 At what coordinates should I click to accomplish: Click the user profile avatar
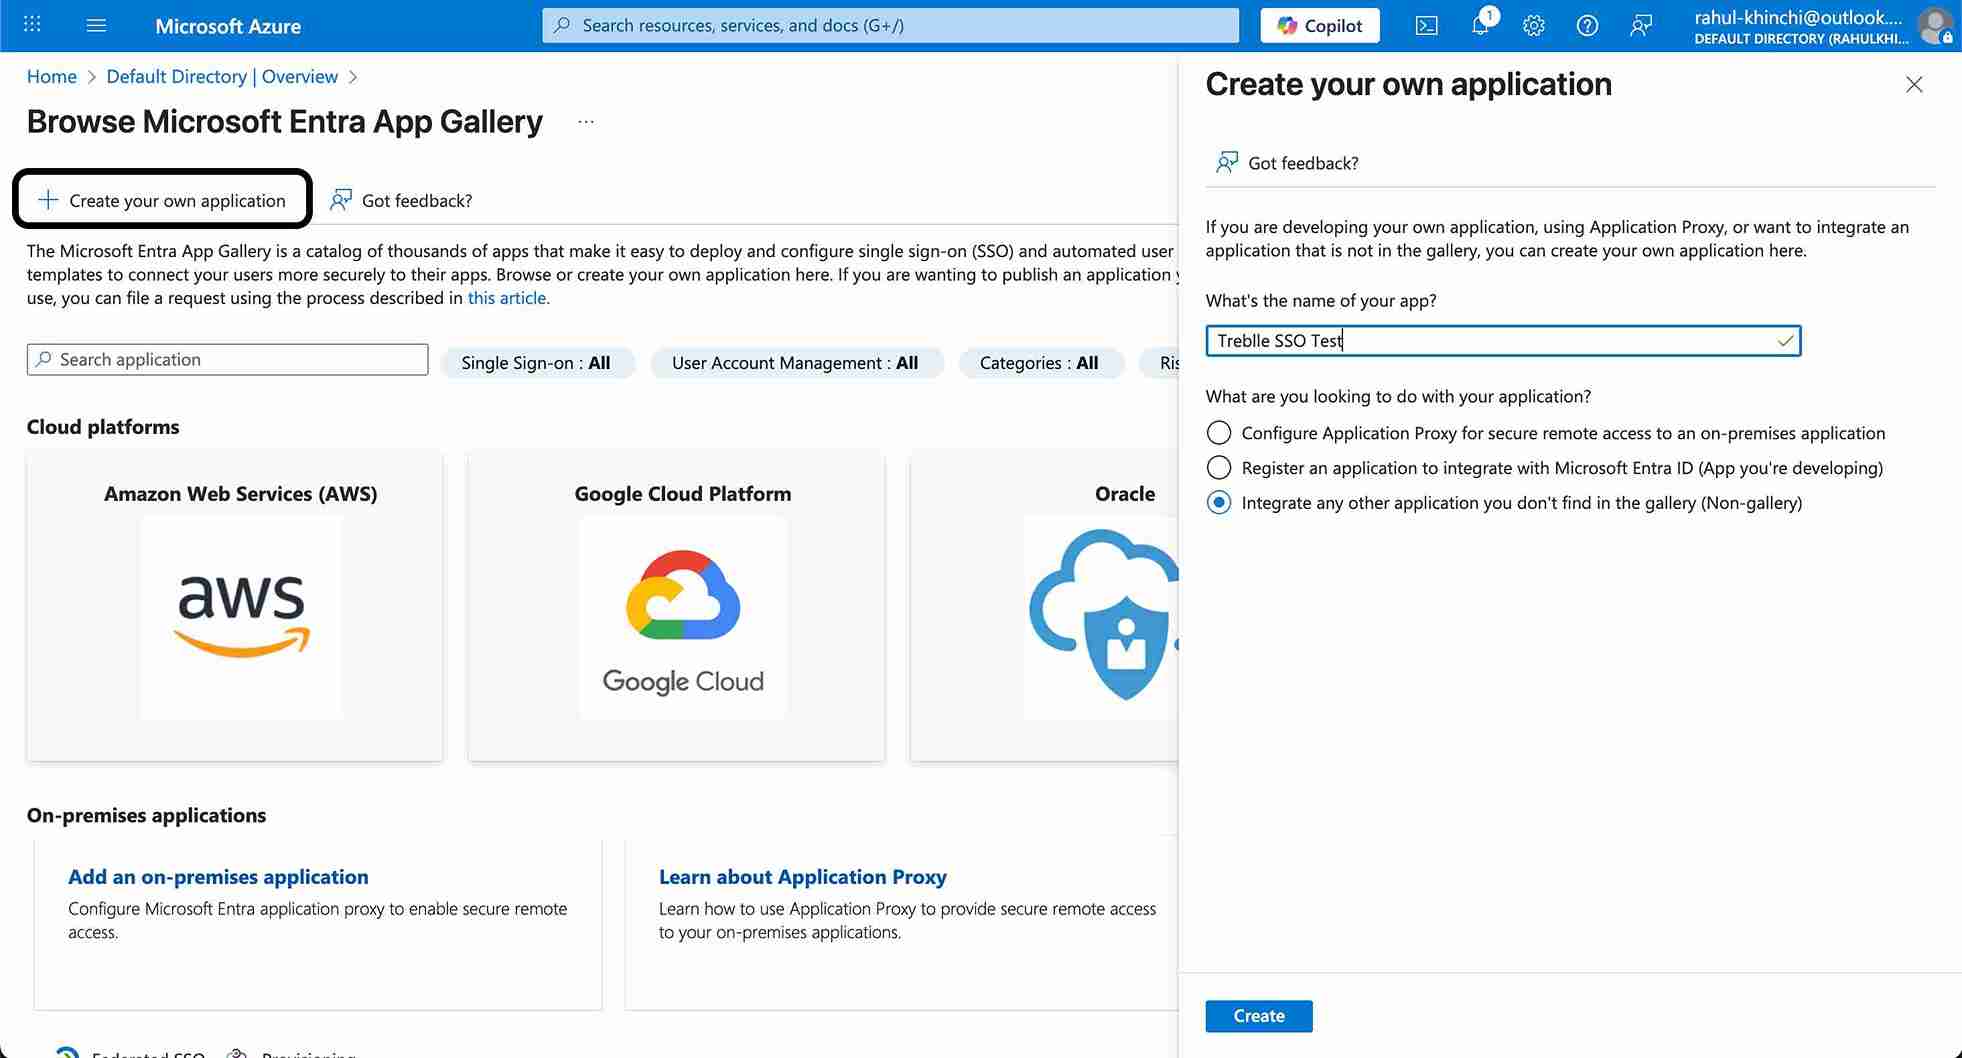point(1936,25)
